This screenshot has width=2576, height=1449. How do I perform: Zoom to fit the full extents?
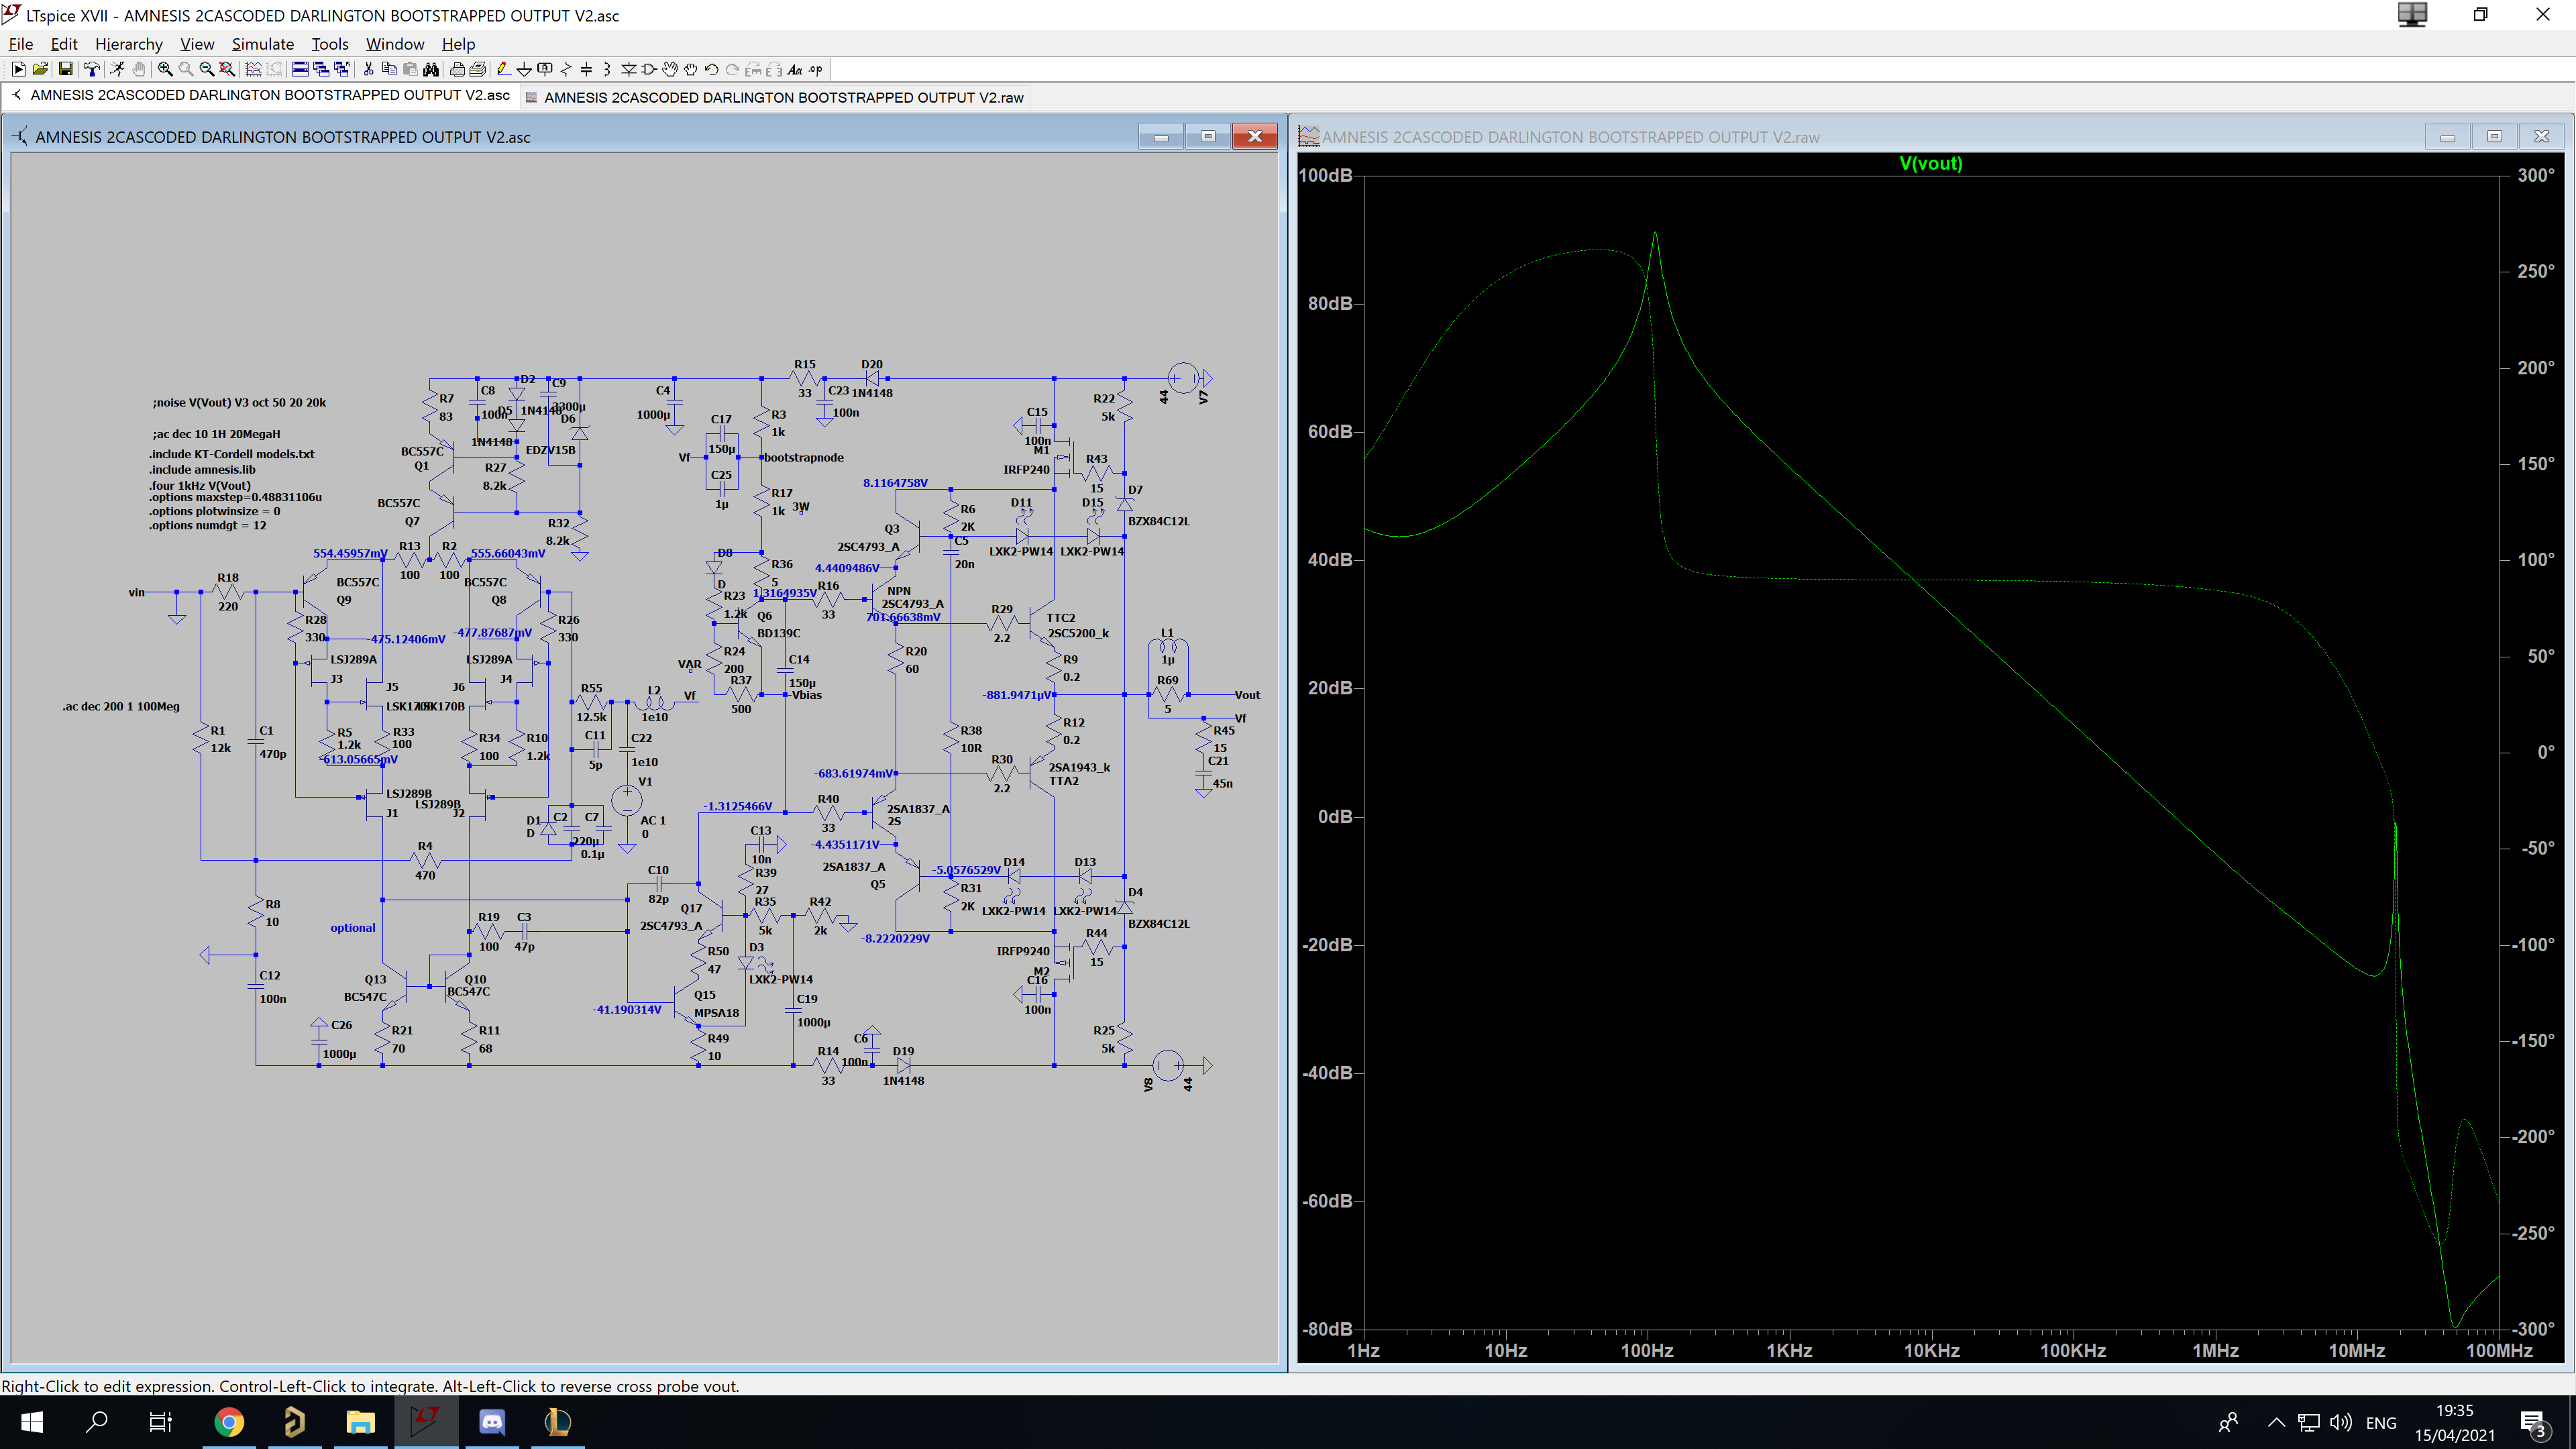point(227,69)
